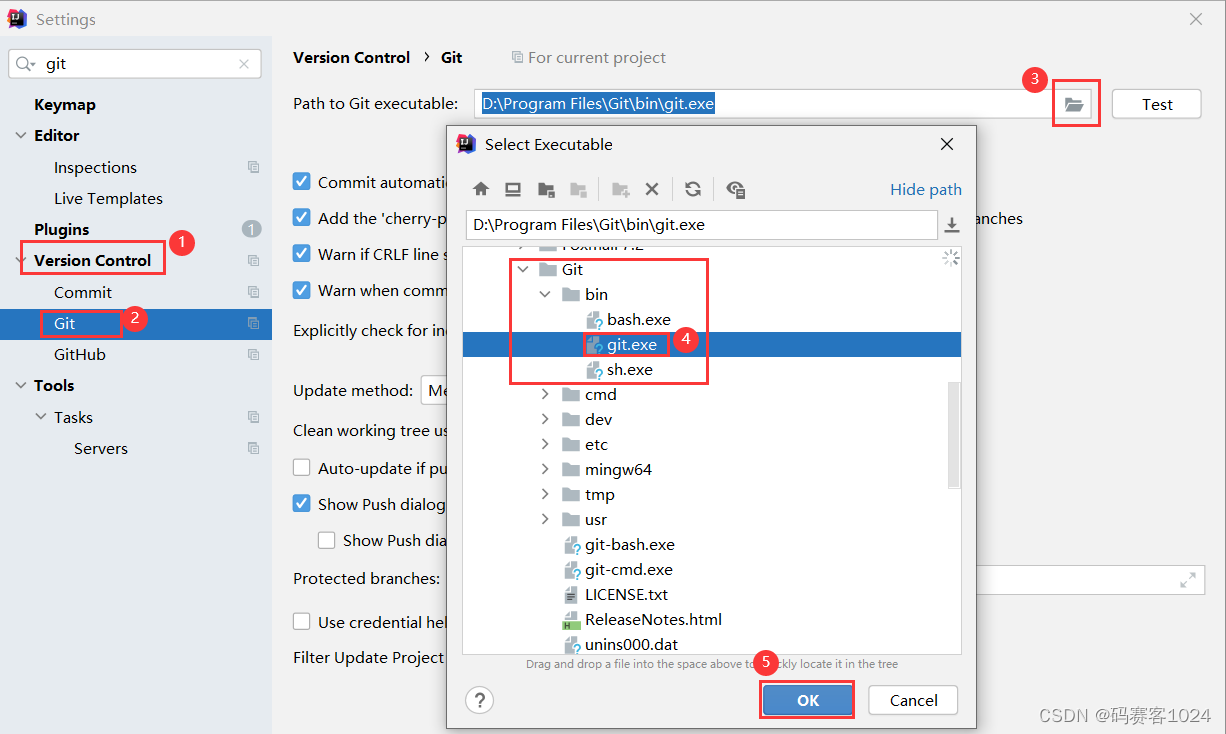Jump to Desktop directory icon

[x=513, y=189]
